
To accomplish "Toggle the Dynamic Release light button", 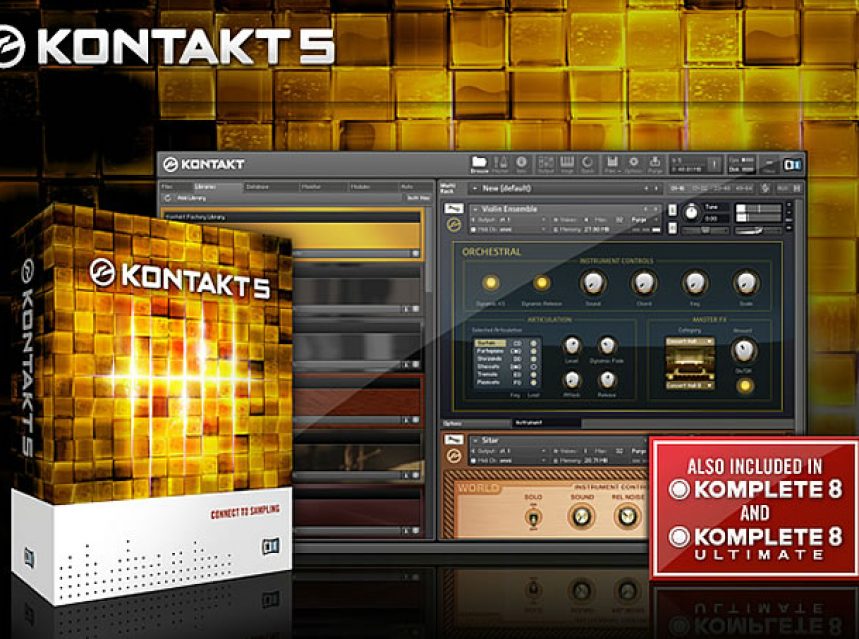I will 541,283.
